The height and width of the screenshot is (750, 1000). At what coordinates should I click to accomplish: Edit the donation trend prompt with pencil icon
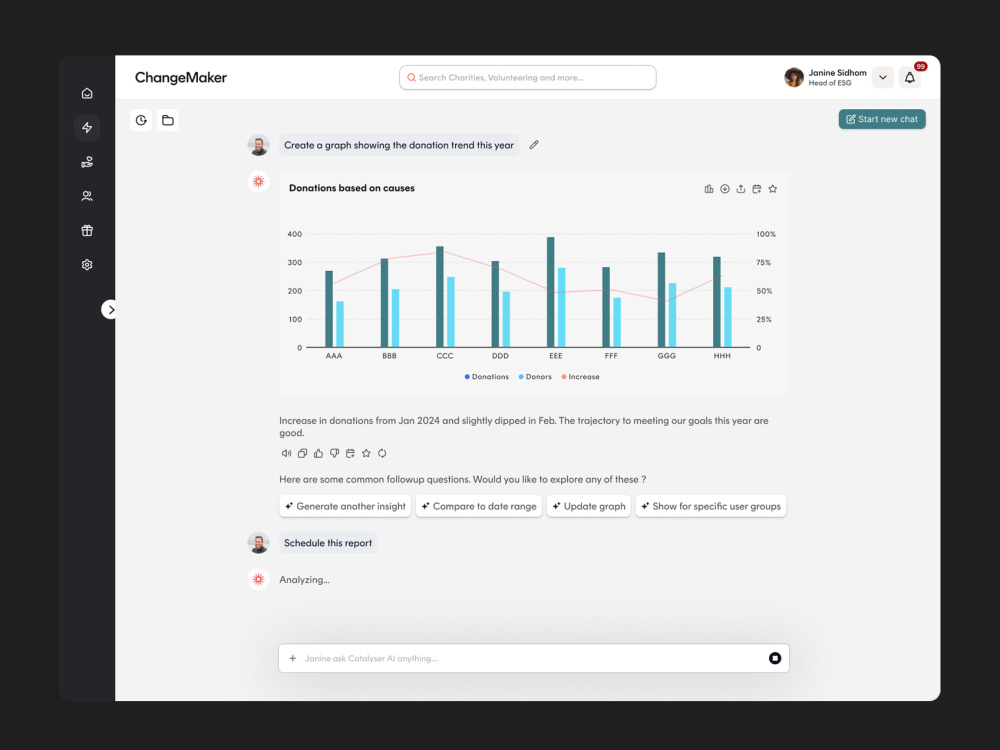(x=534, y=145)
